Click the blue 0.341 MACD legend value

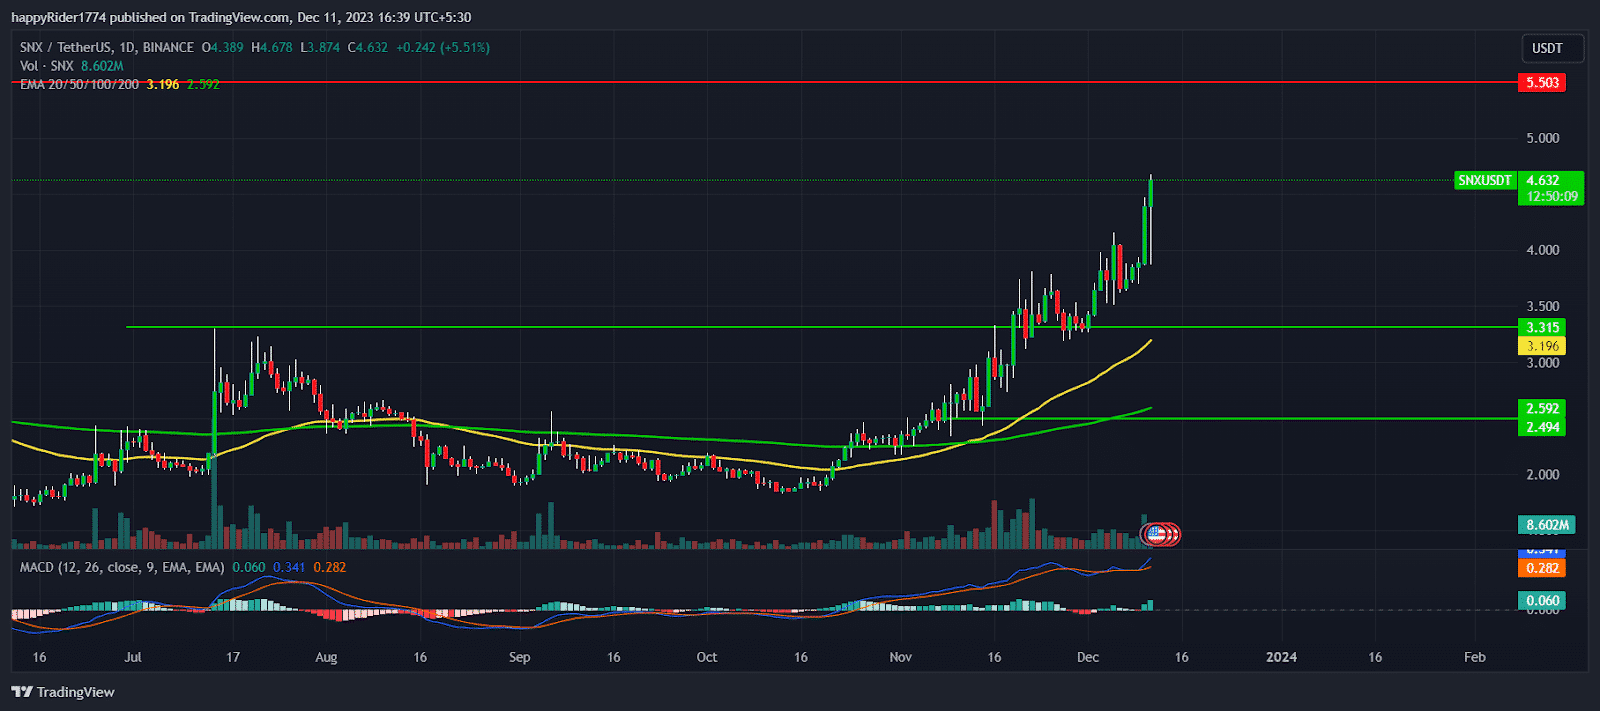(289, 567)
